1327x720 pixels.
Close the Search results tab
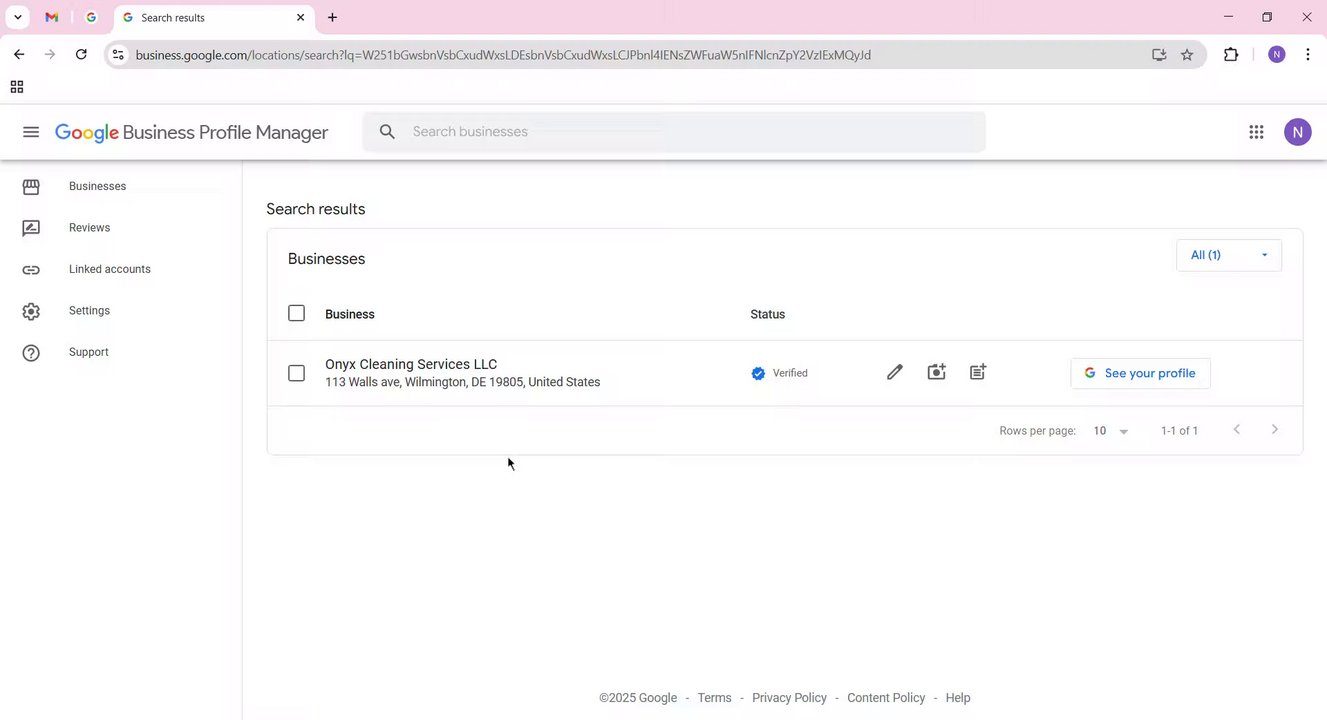(301, 18)
